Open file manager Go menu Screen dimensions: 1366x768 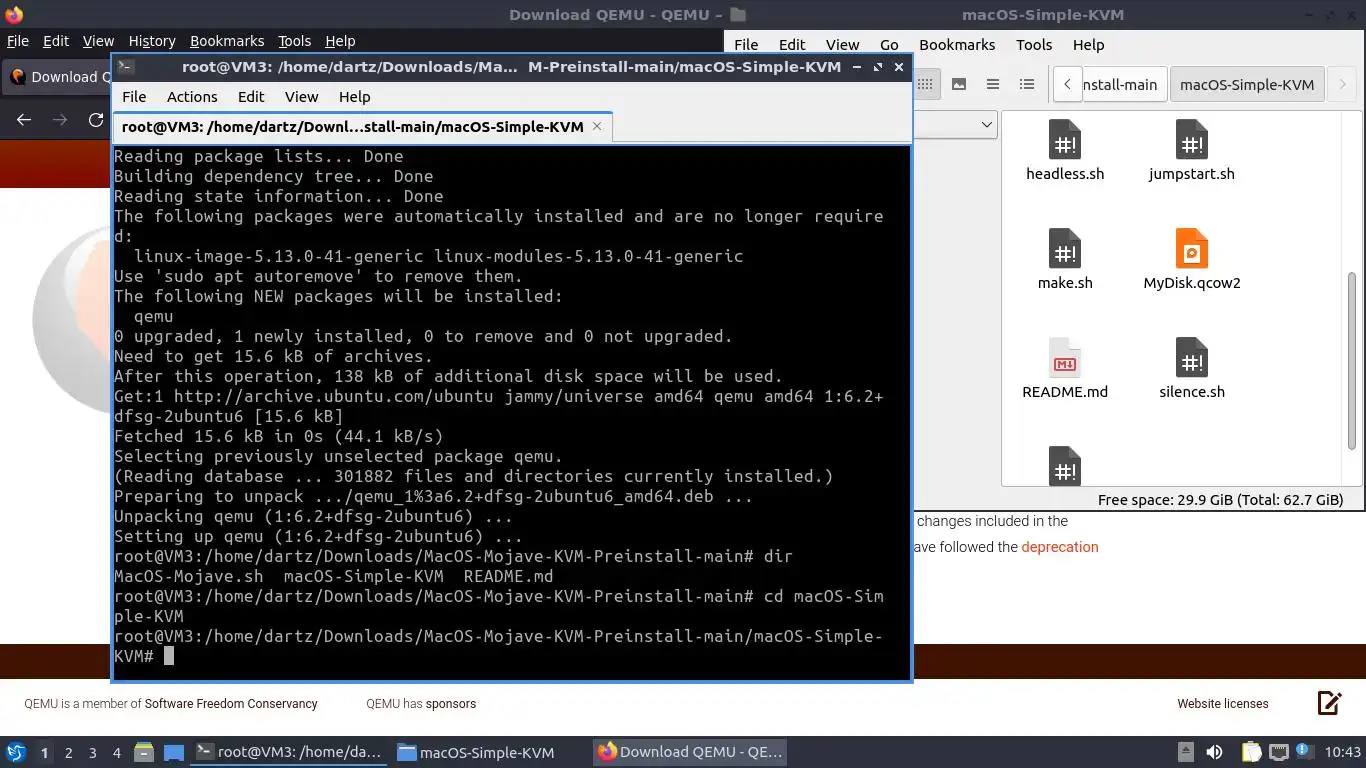[889, 45]
